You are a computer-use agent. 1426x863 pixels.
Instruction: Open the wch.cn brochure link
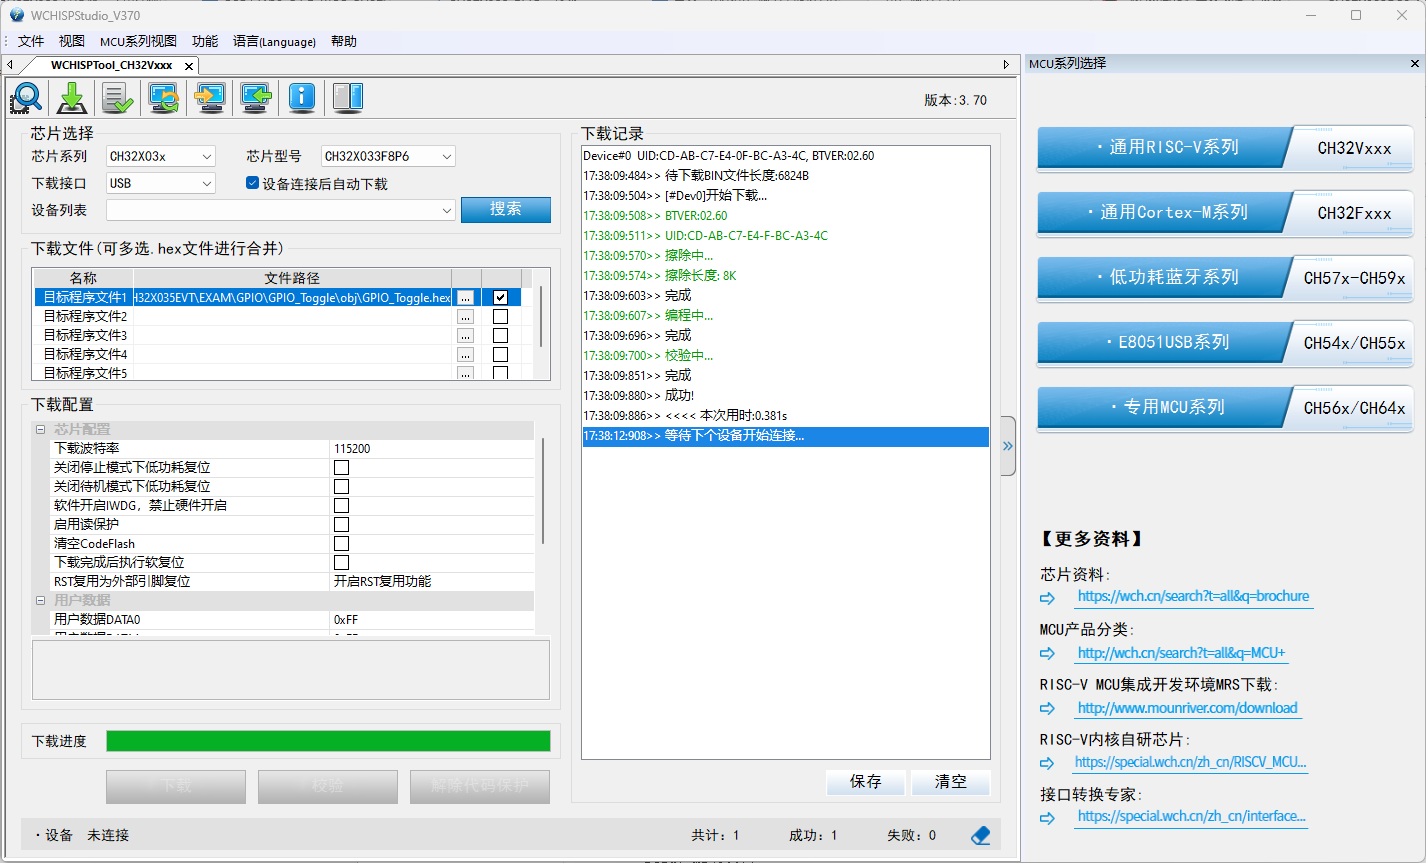(x=1193, y=596)
